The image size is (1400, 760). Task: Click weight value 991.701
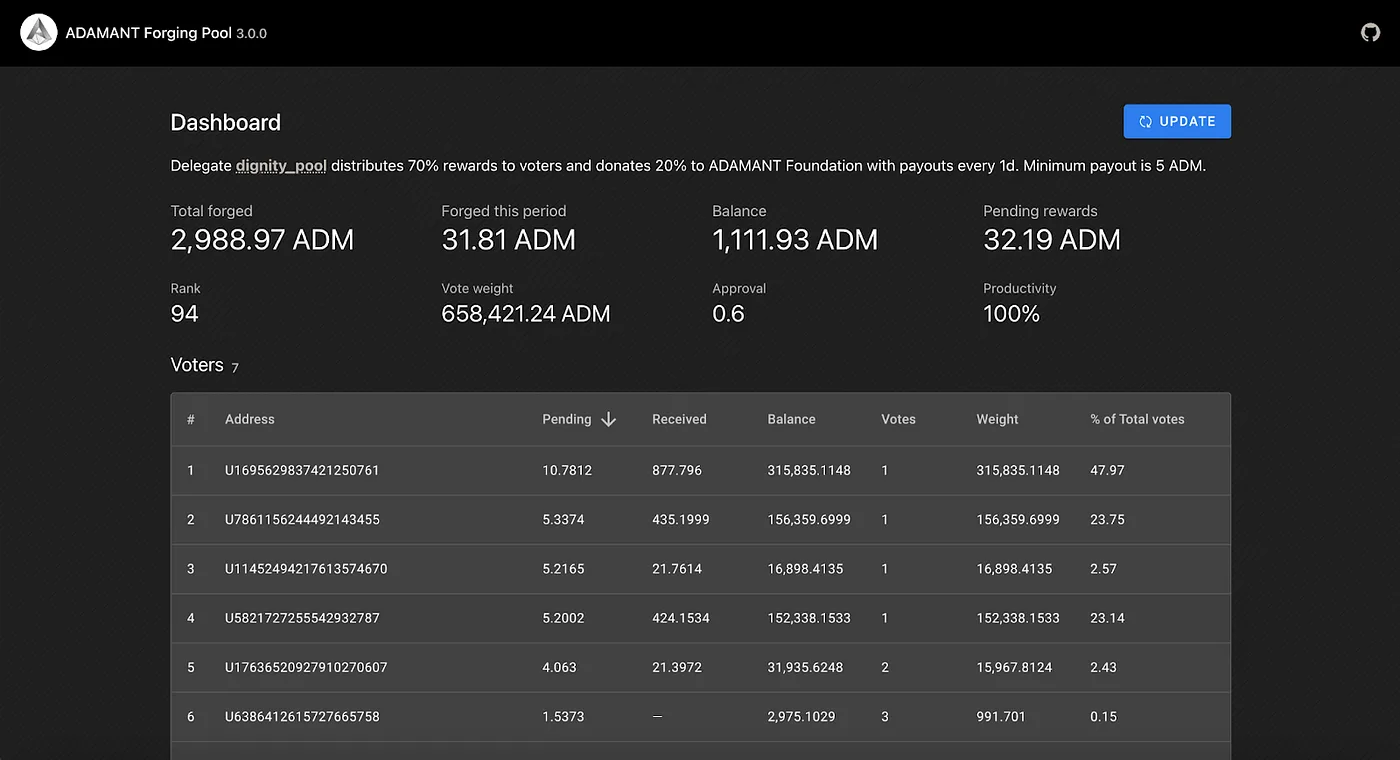[x=1001, y=717]
